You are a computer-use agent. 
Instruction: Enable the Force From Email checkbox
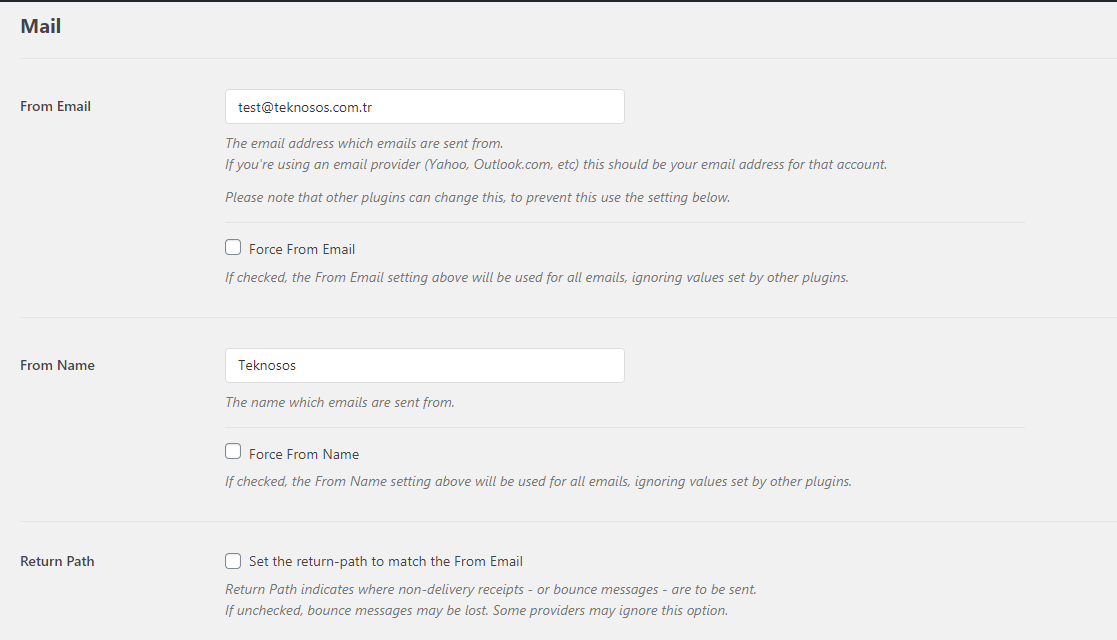pos(233,247)
